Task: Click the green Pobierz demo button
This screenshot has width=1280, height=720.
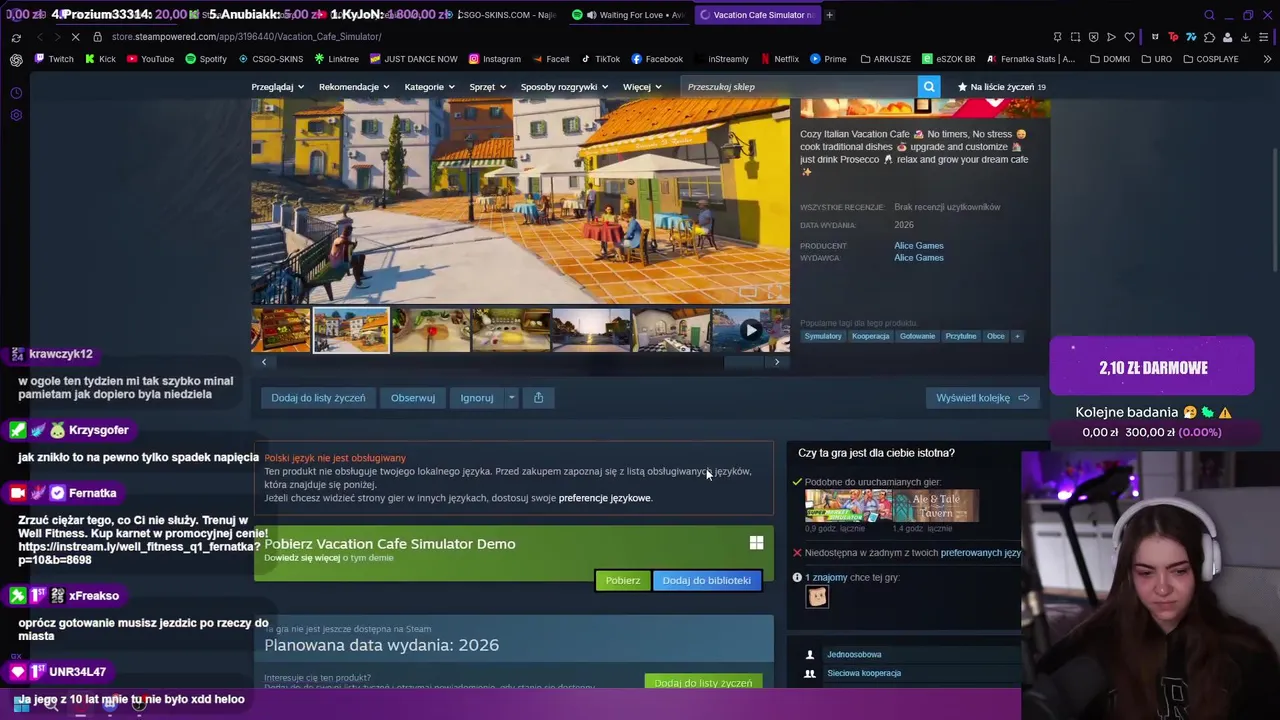Action: (x=622, y=580)
